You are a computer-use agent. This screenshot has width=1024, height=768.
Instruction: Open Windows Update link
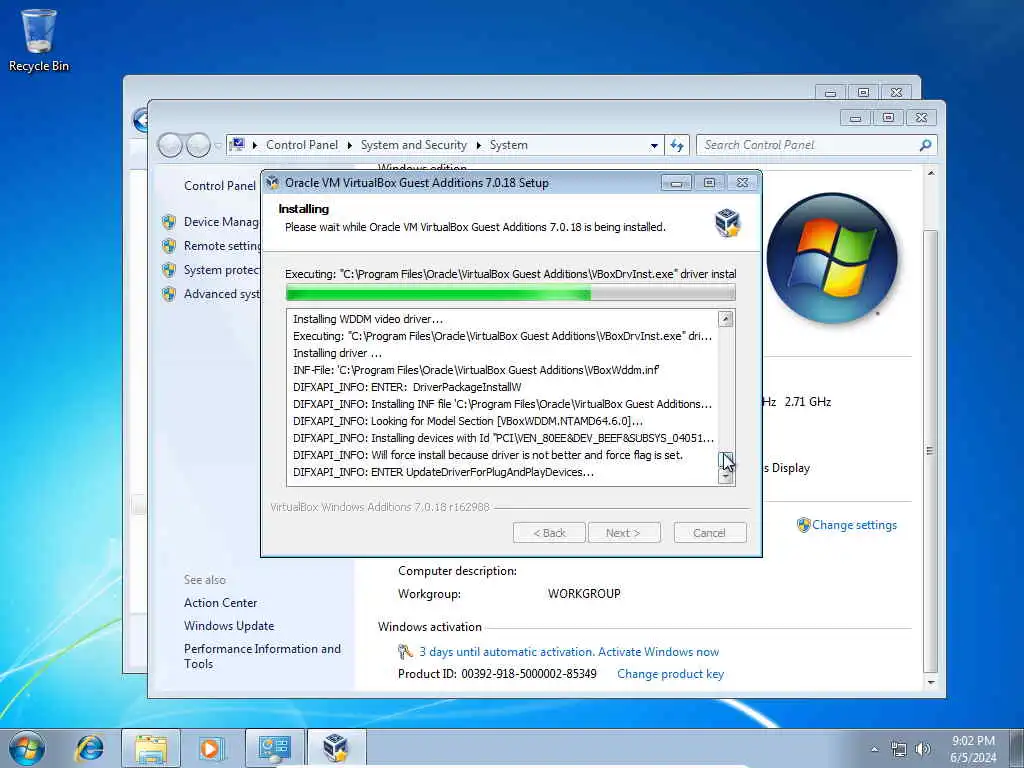pos(229,626)
